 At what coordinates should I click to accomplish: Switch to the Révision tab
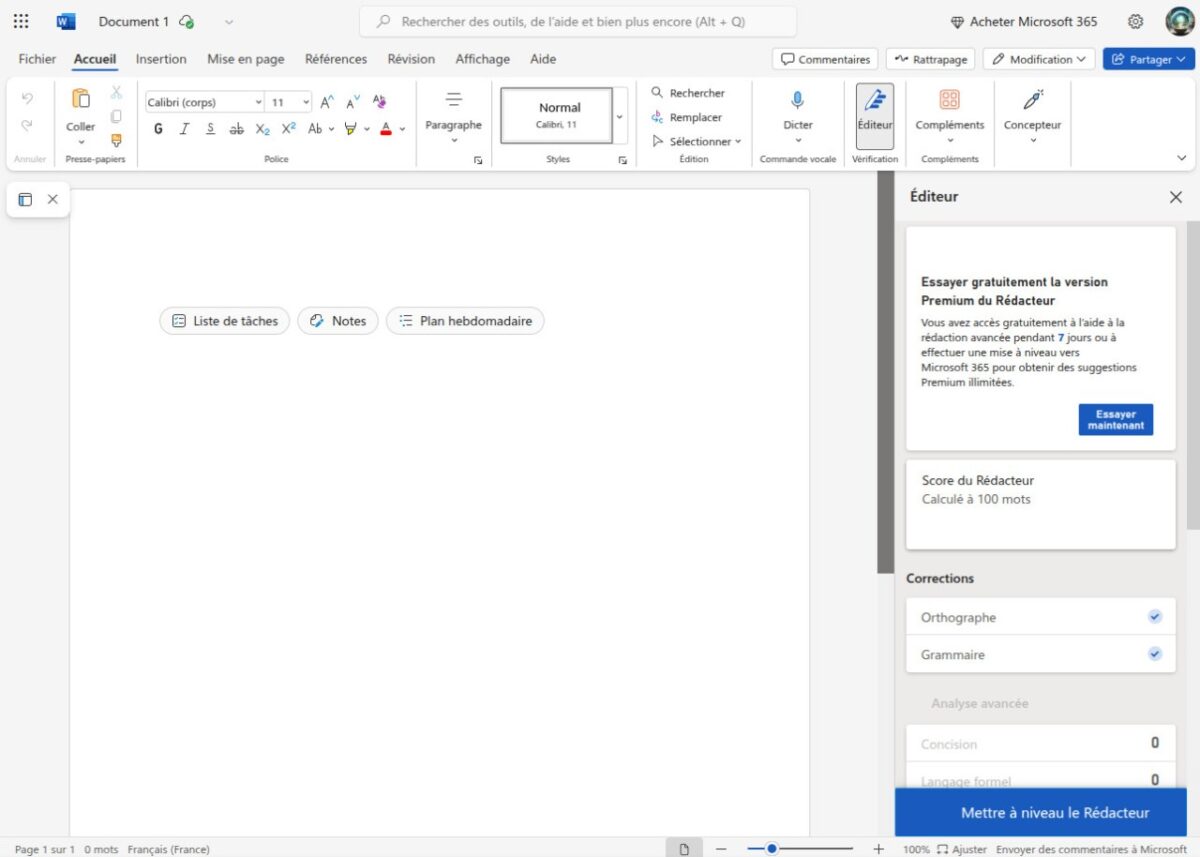[x=411, y=59]
